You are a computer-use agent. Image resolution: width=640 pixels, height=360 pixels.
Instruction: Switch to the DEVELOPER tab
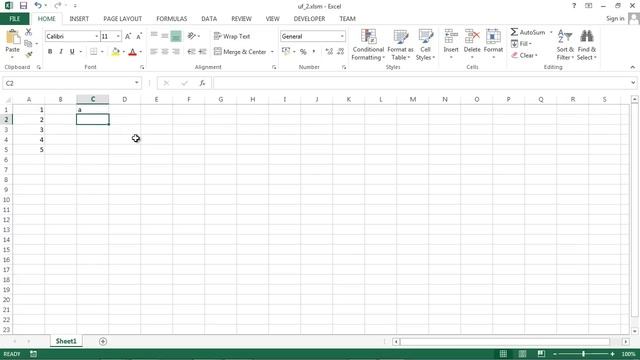tap(309, 19)
